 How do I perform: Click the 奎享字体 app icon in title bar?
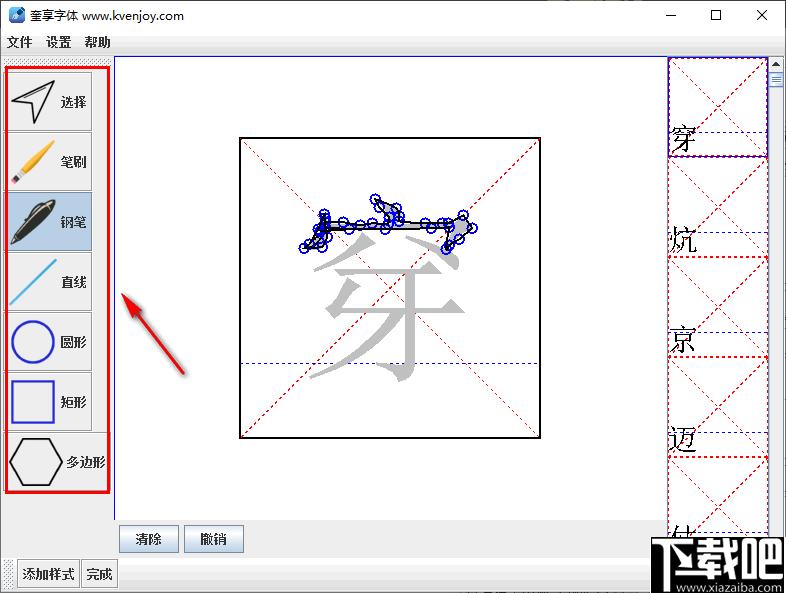point(17,15)
